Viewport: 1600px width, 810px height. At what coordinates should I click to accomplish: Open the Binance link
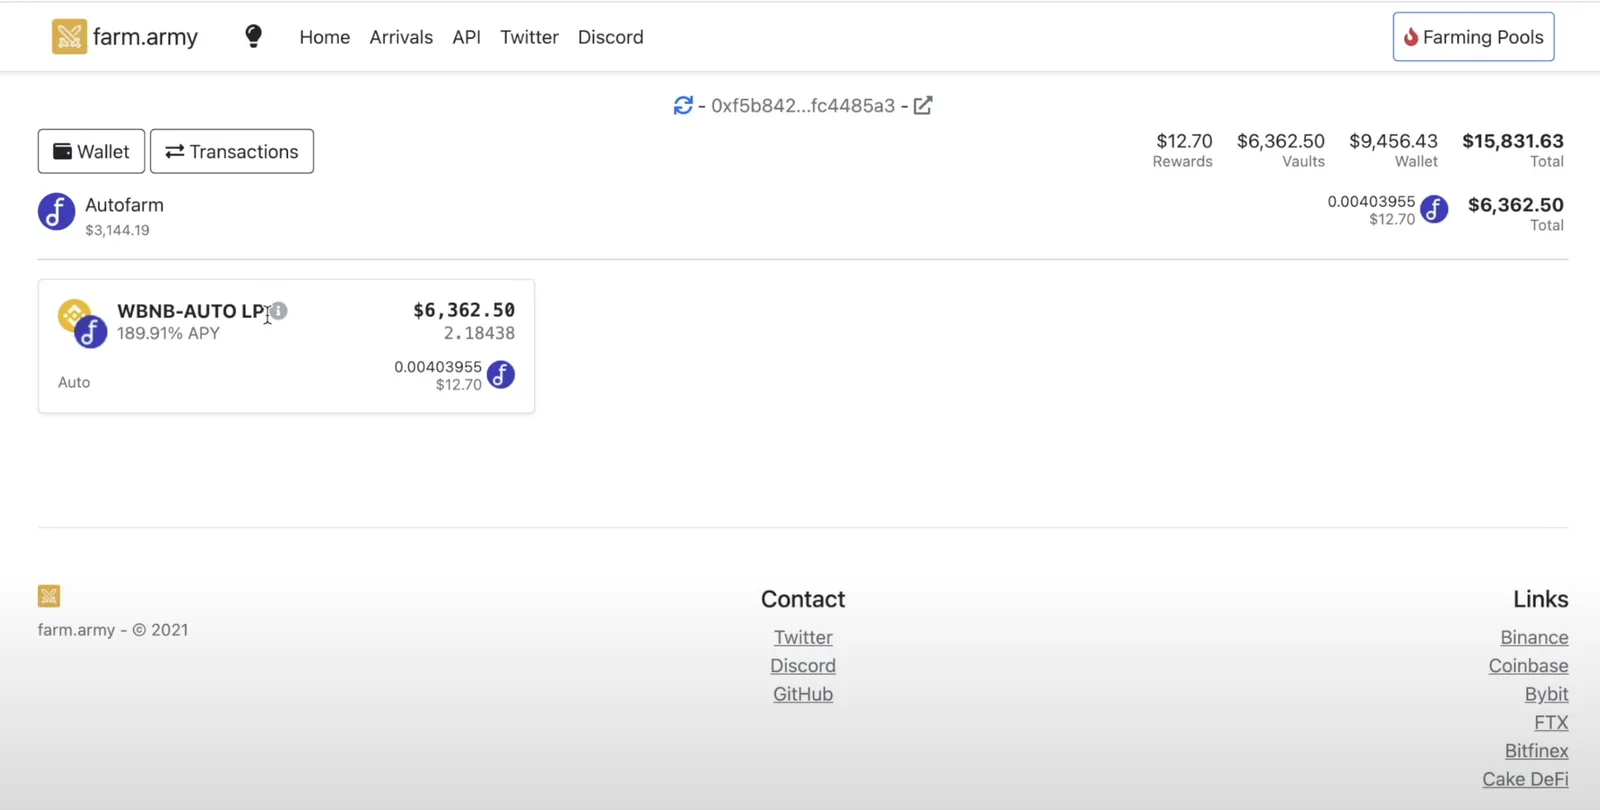1534,637
